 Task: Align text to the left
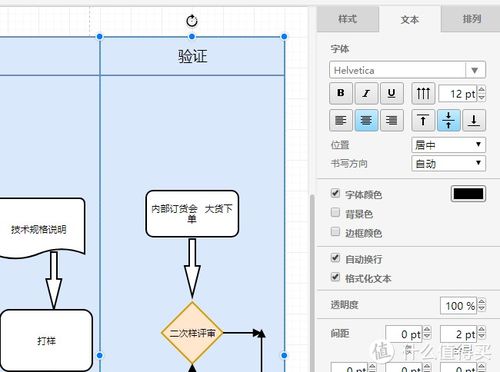pyautogui.click(x=341, y=120)
